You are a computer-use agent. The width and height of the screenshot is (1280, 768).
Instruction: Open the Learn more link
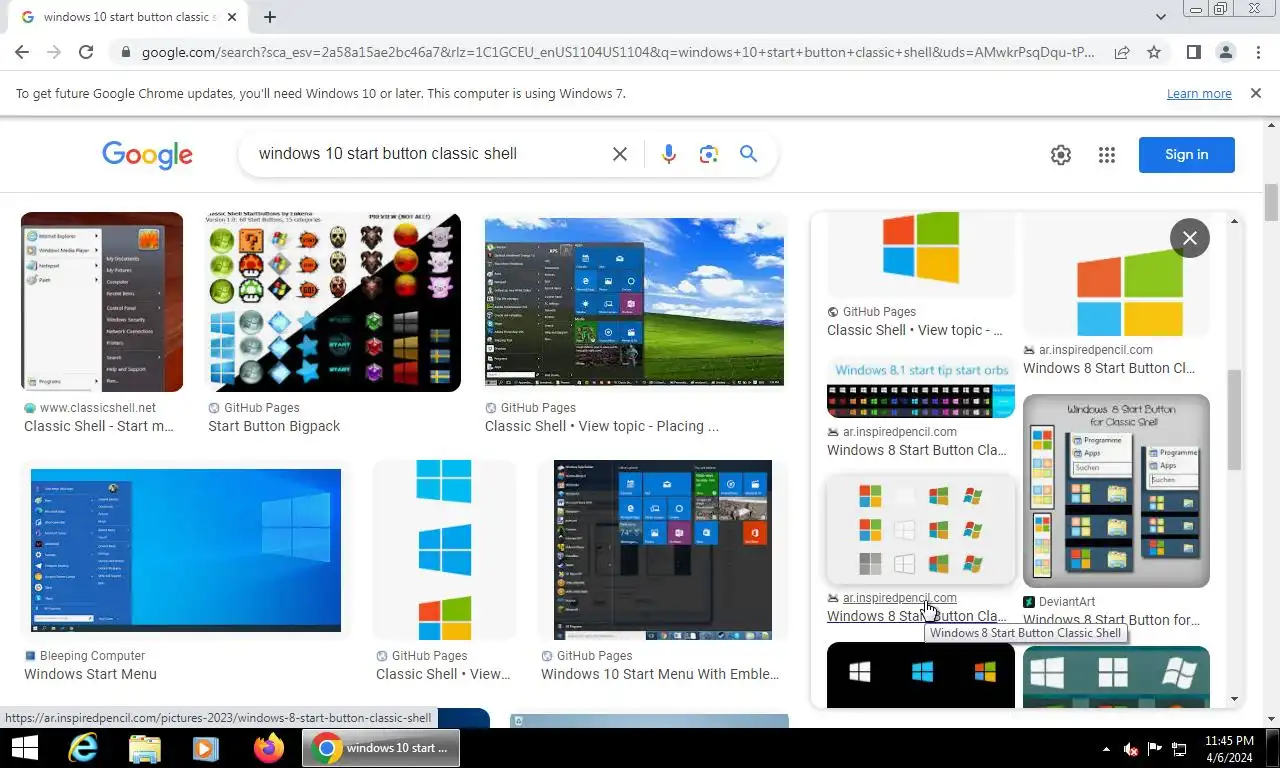coord(1199,93)
